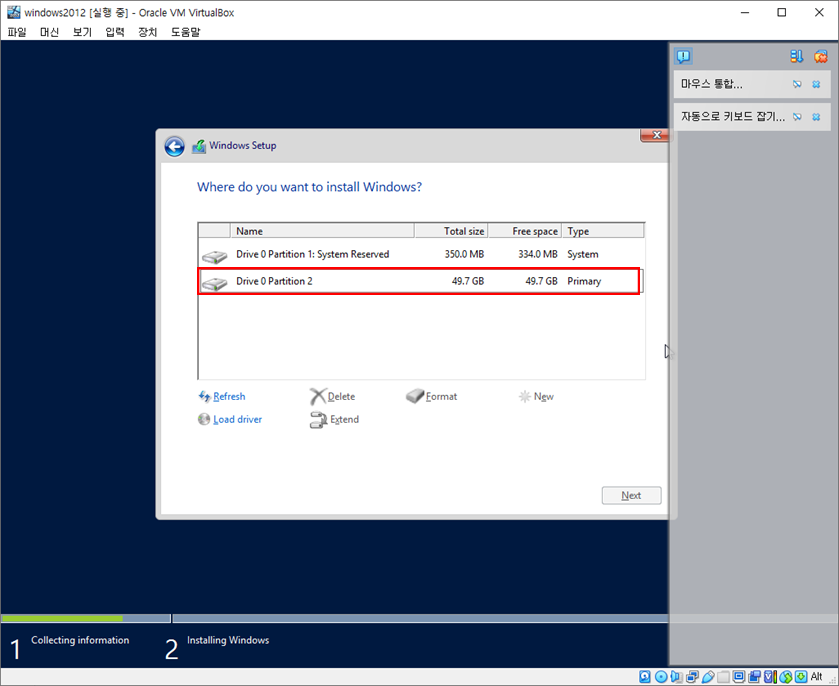Open the 장치 menu
This screenshot has height=686, width=839.
147,32
